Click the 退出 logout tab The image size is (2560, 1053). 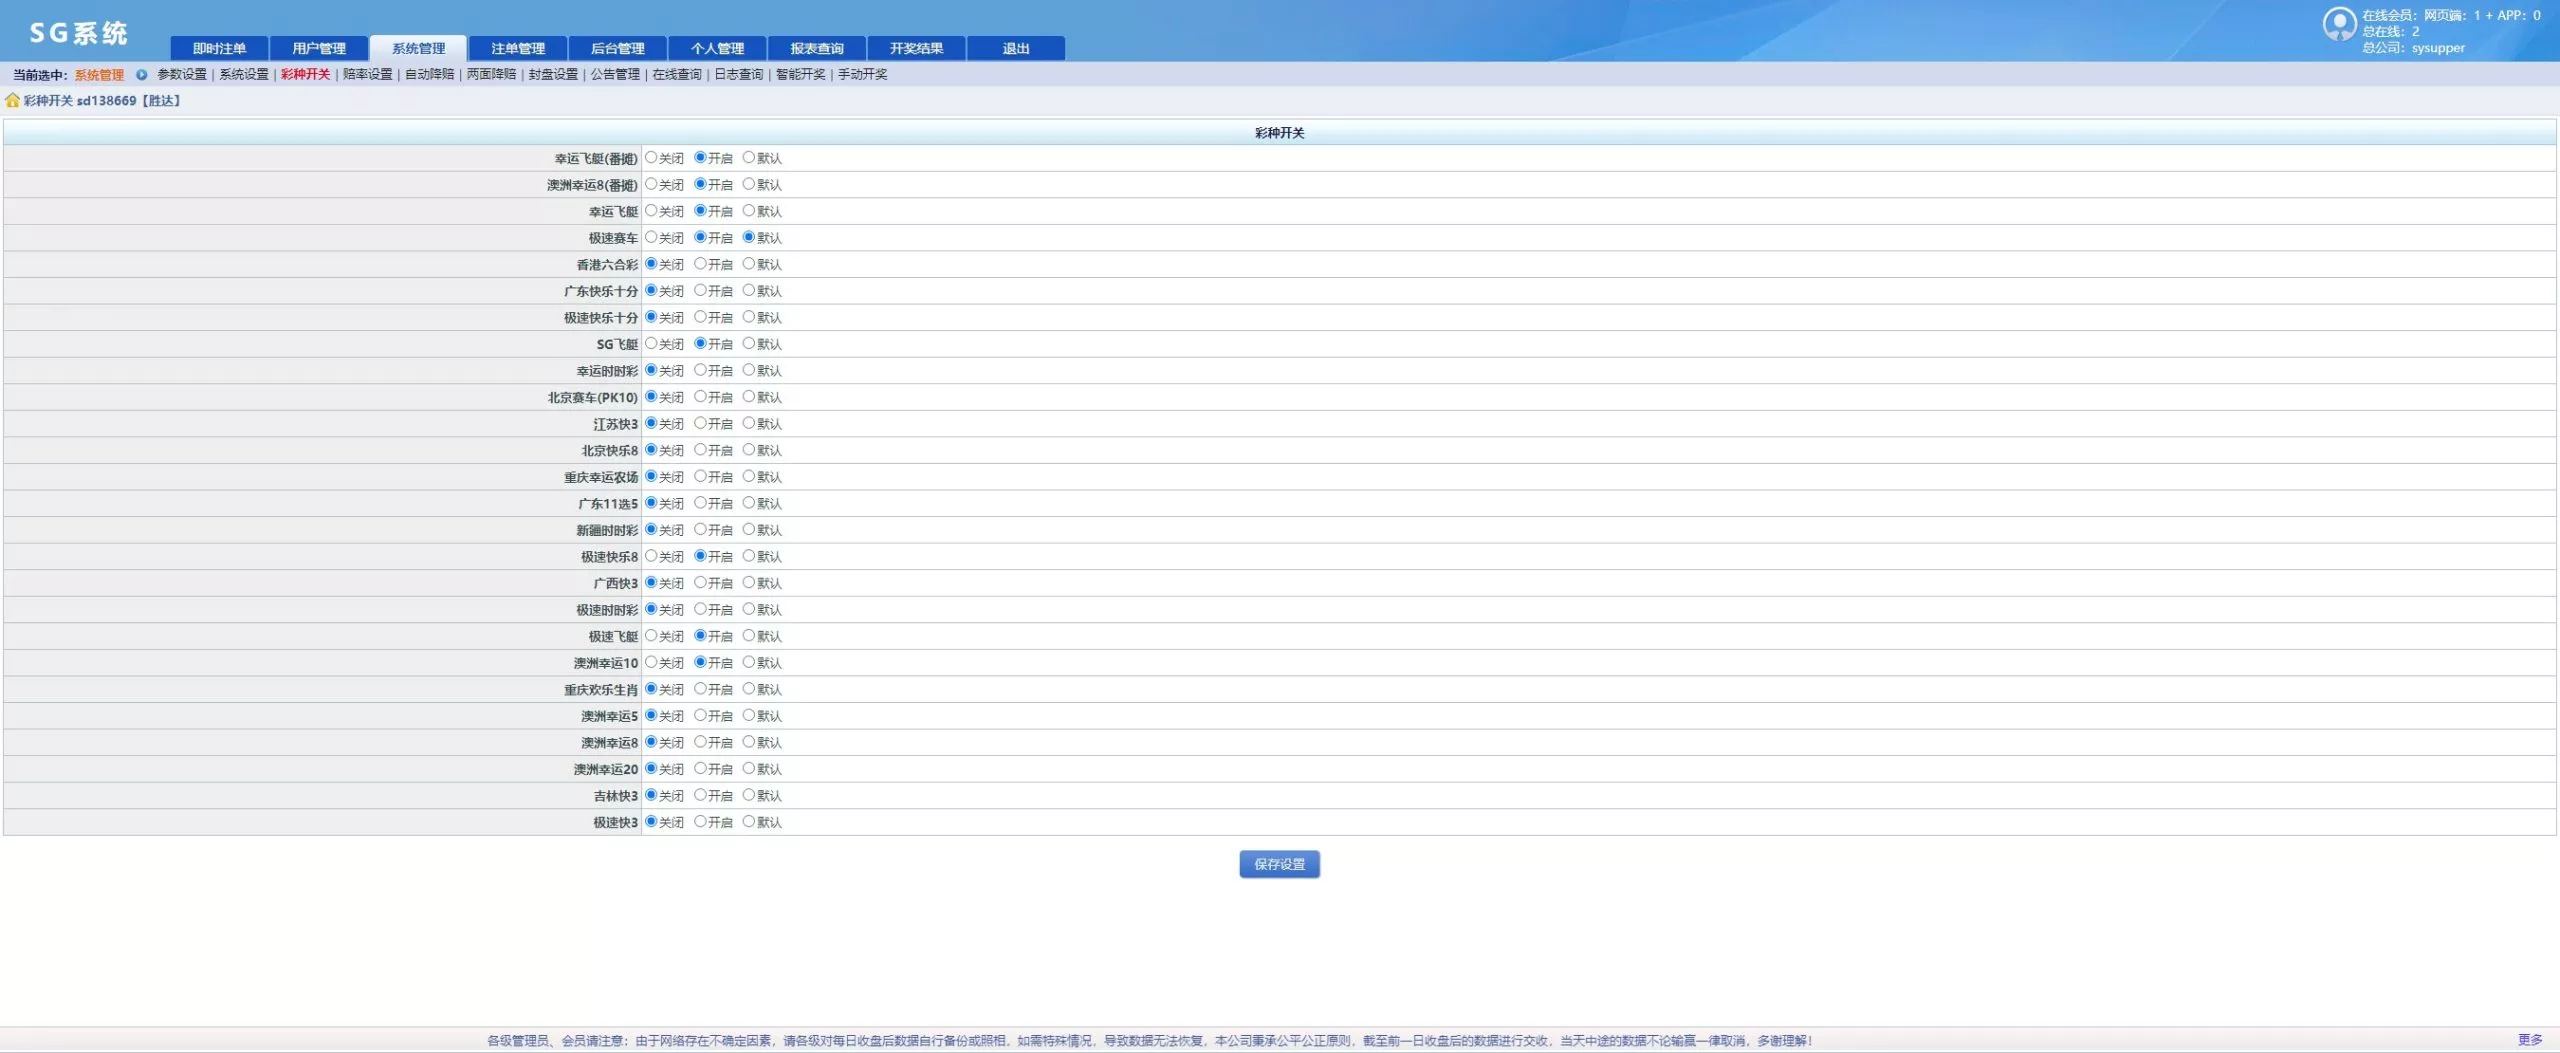pyautogui.click(x=1015, y=48)
